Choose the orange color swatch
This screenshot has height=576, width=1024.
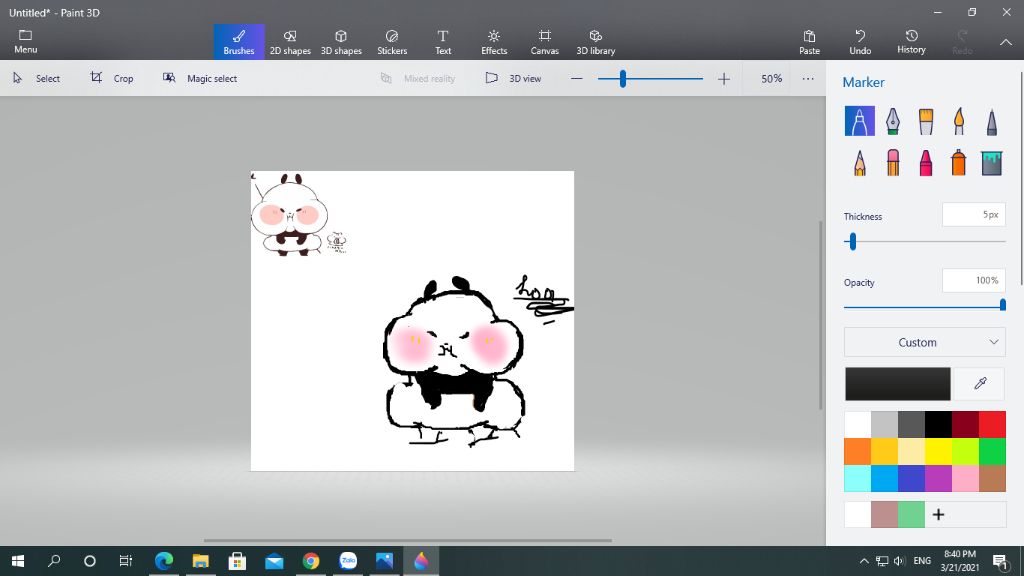point(857,451)
